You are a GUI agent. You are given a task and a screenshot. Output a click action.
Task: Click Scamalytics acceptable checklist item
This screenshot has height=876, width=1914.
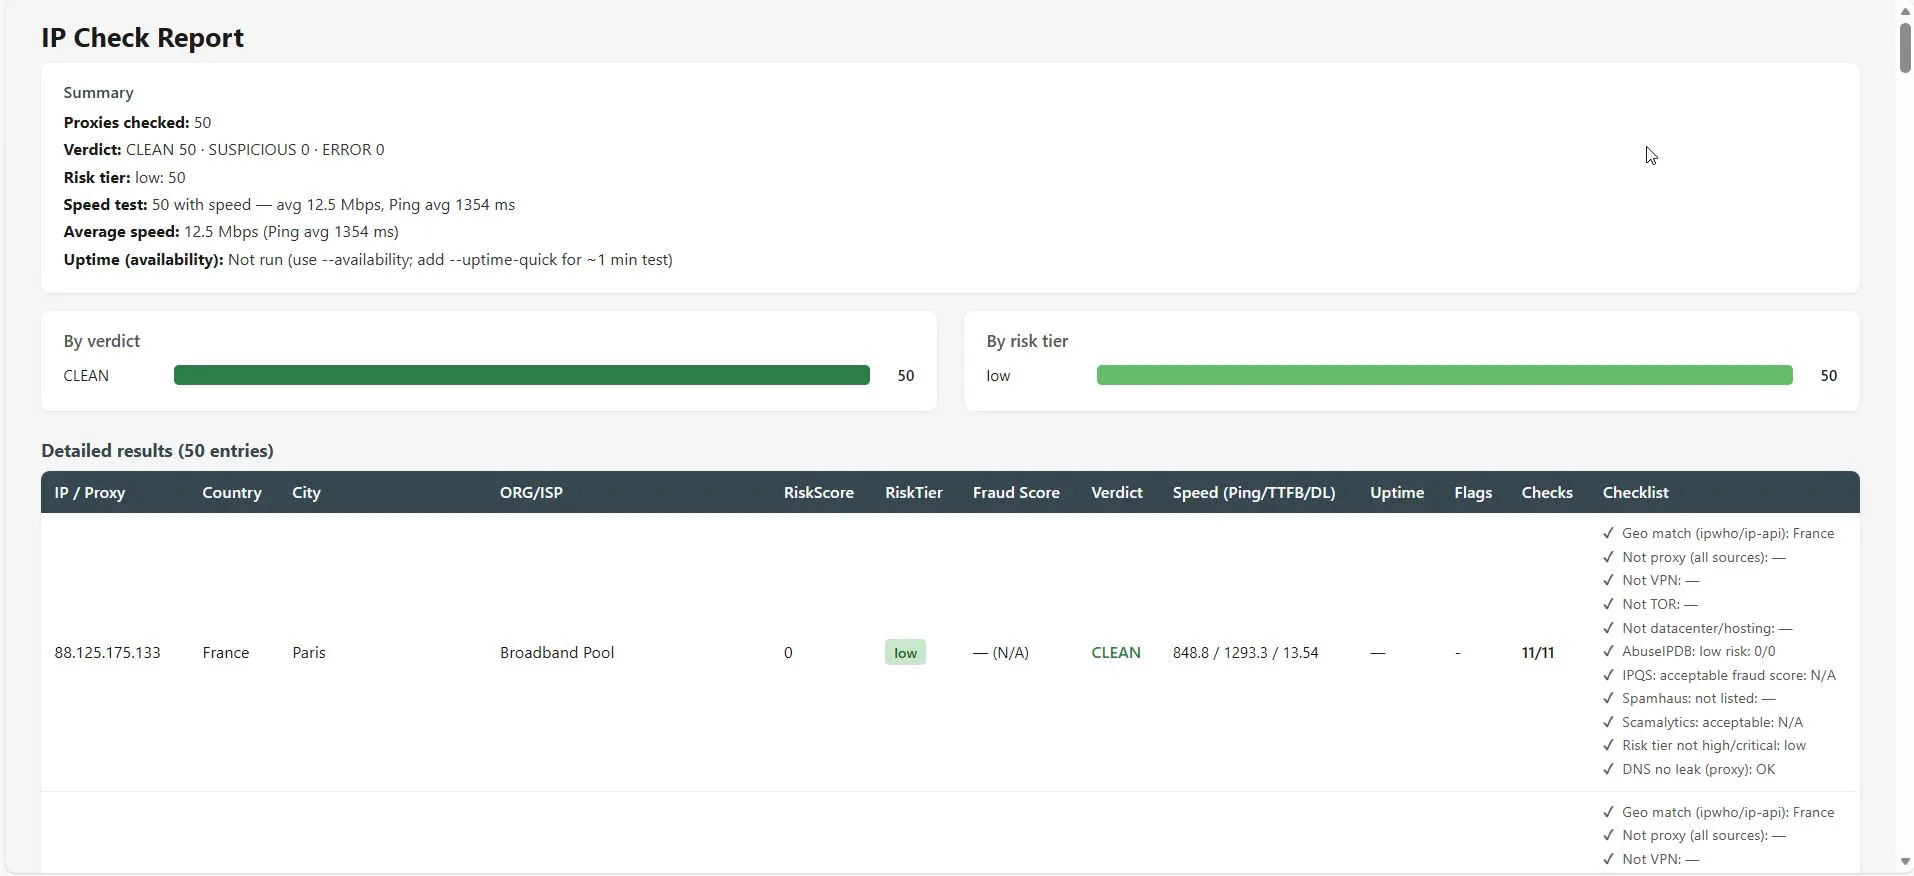[1702, 722]
